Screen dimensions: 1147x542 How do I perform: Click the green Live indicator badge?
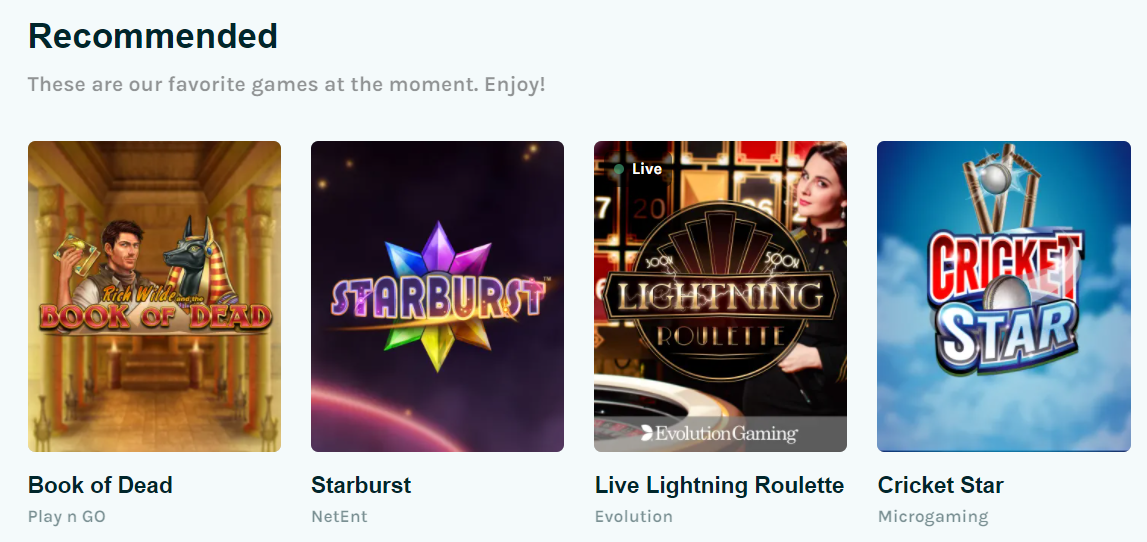click(638, 169)
